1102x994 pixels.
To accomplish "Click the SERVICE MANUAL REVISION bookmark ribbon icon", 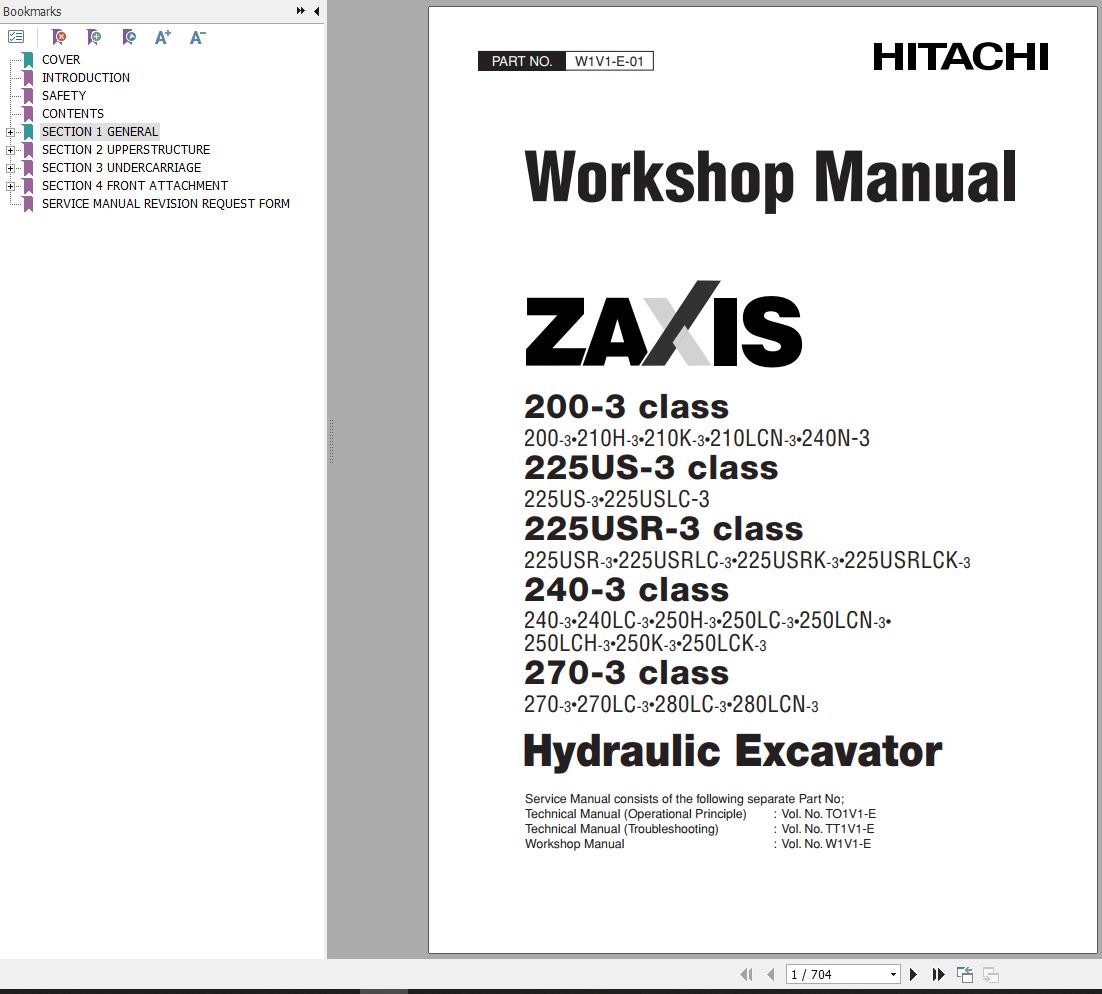I will pos(28,204).
